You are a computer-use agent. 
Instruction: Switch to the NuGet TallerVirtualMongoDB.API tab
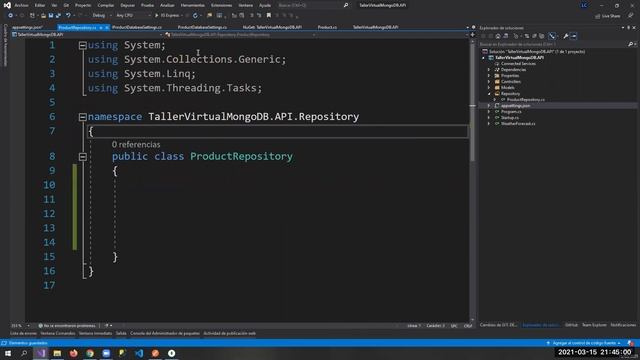tap(272, 27)
